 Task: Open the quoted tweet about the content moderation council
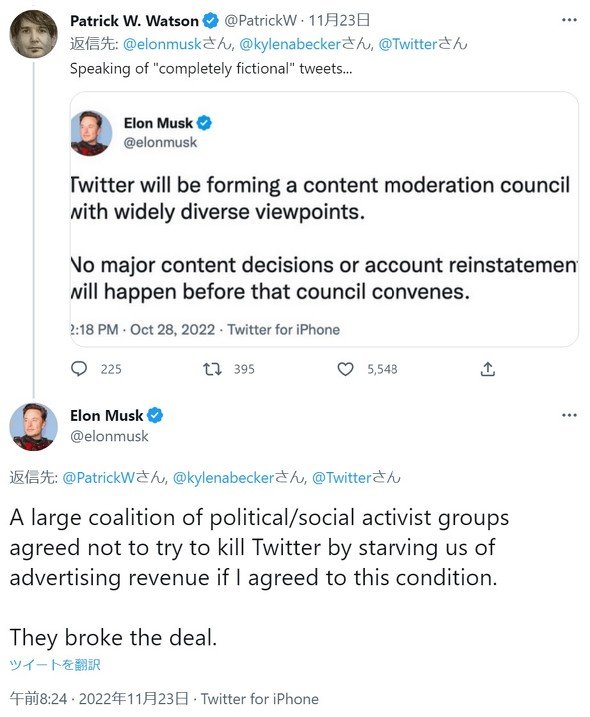pyautogui.click(x=324, y=219)
